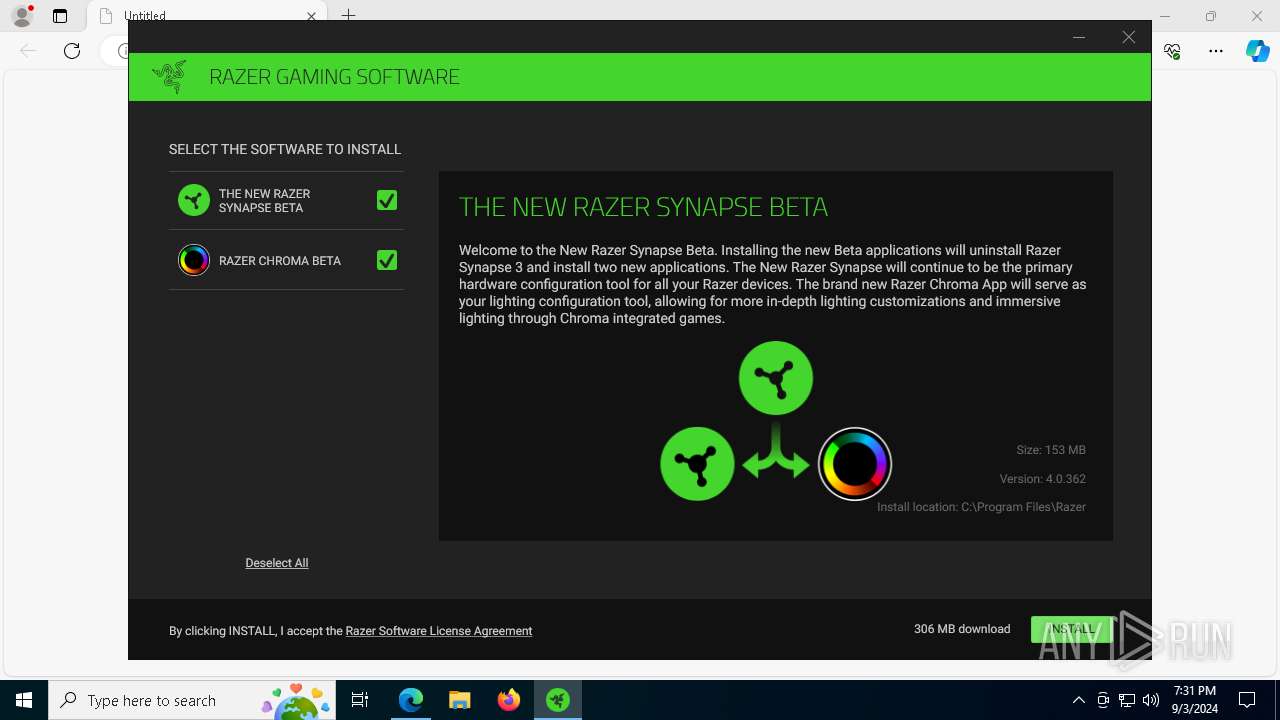The width and height of the screenshot is (1280, 720).
Task: Open Task View from the taskbar
Action: click(x=360, y=700)
